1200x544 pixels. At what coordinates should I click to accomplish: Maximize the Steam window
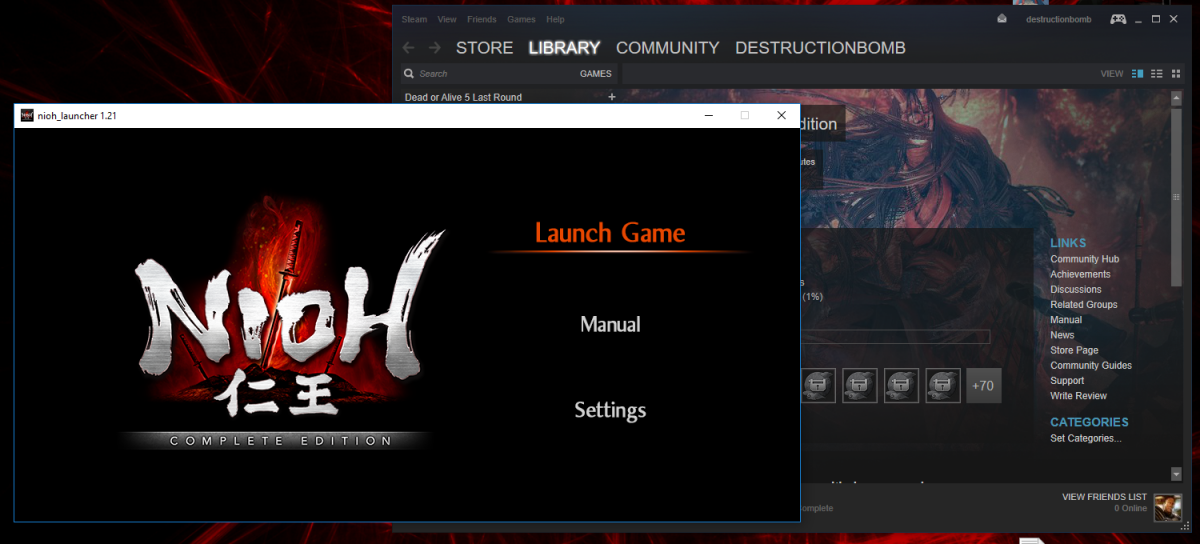(x=1156, y=19)
